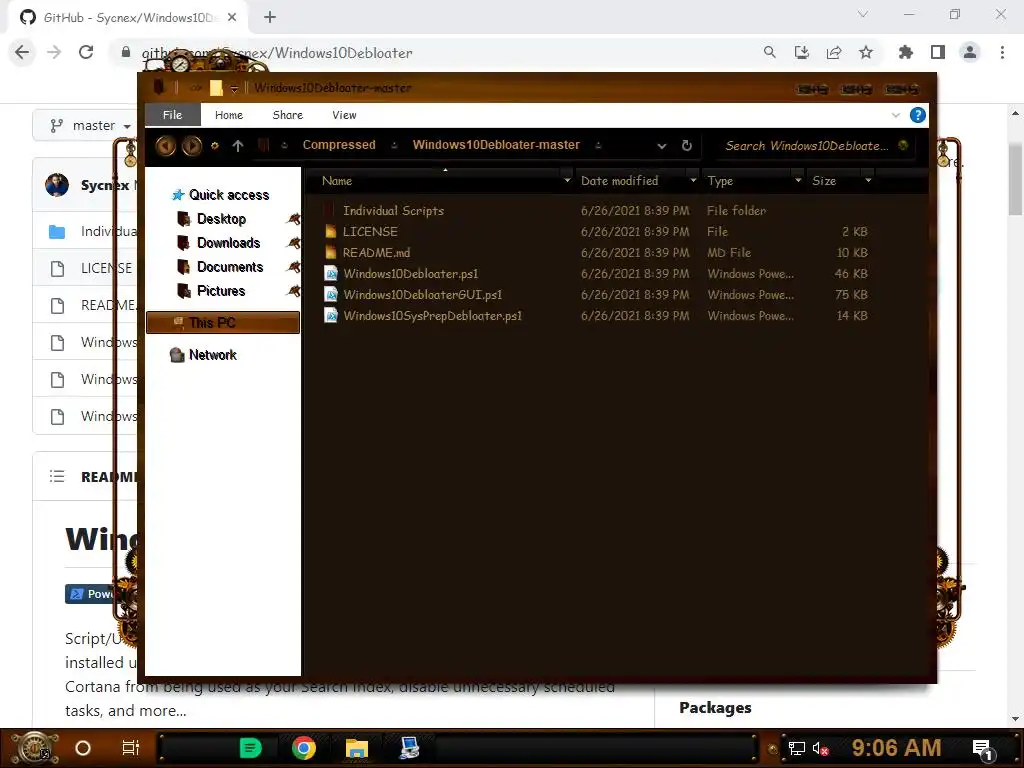1024x768 pixels.
Task: Open Chrome from the taskbar
Action: [304, 748]
